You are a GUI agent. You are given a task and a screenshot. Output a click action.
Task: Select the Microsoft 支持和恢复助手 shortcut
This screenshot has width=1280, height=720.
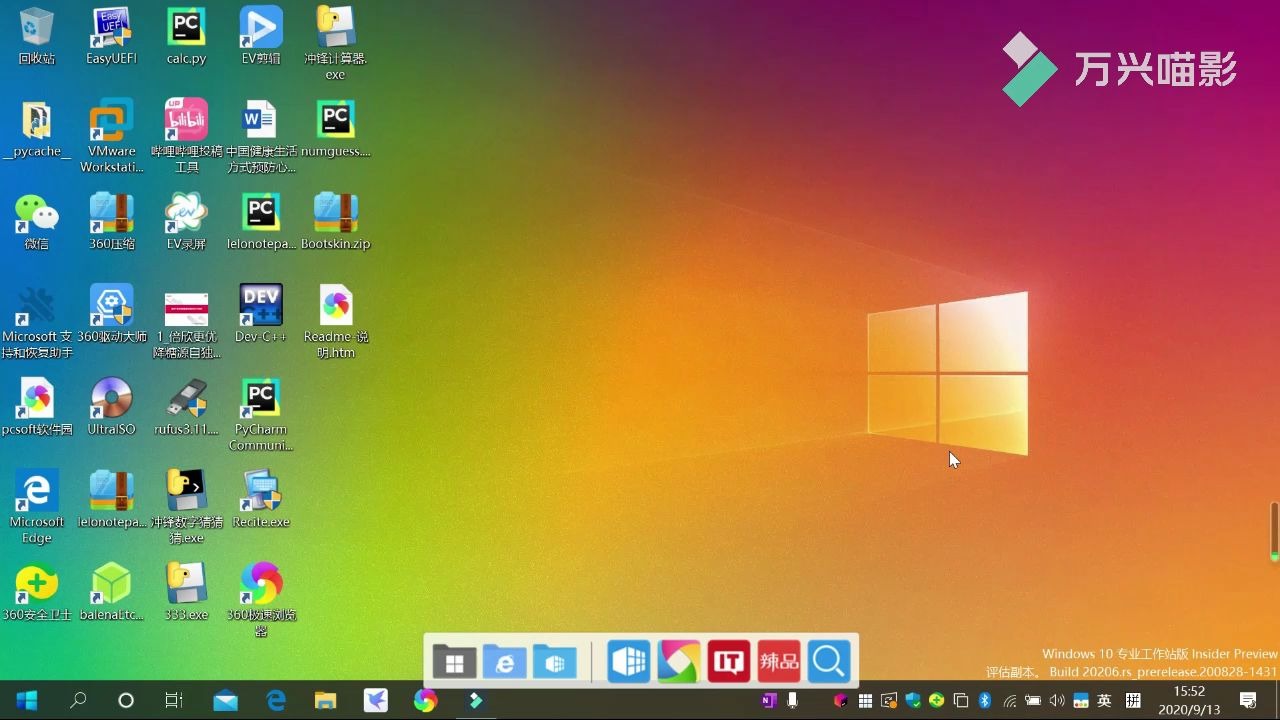[x=37, y=321]
